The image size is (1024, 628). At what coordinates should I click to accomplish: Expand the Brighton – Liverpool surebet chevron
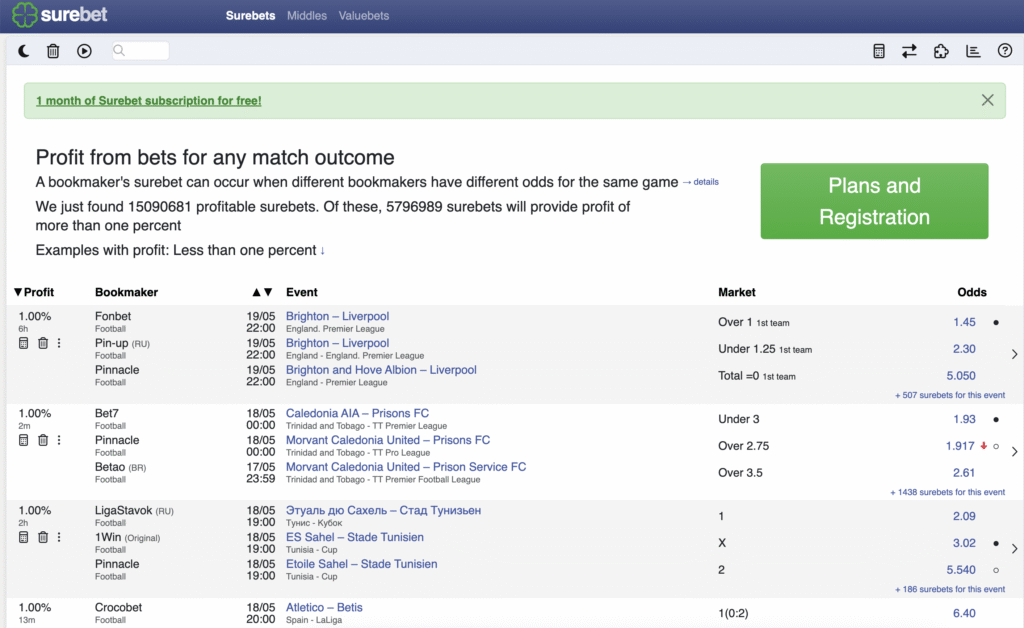1014,354
